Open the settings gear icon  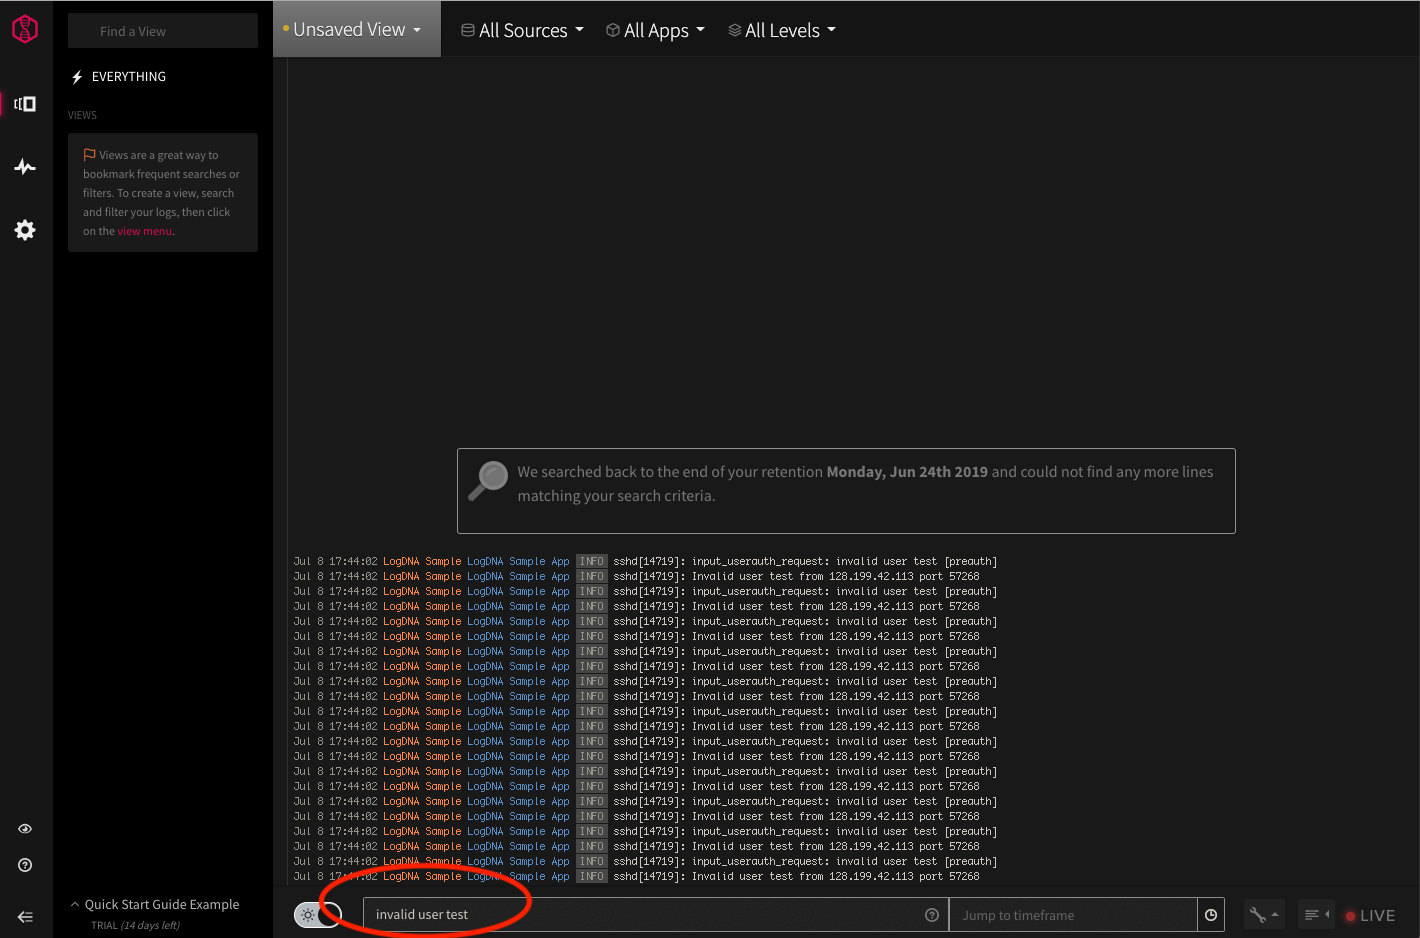click(x=25, y=230)
